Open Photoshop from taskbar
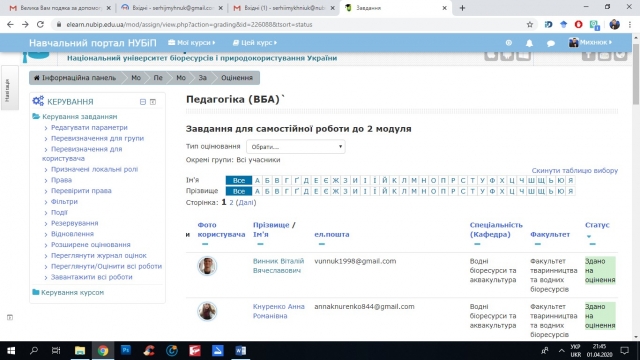 click(126, 351)
